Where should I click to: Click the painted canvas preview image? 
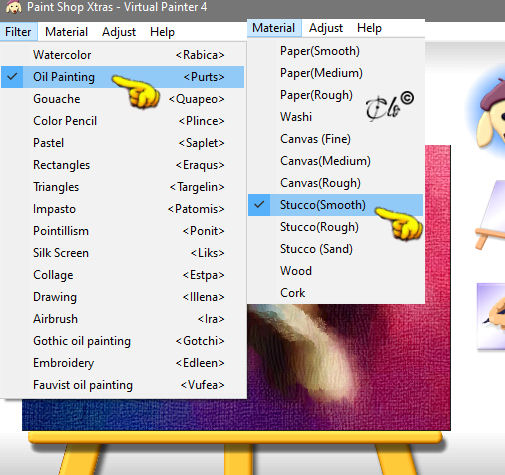pyautogui.click(x=348, y=367)
